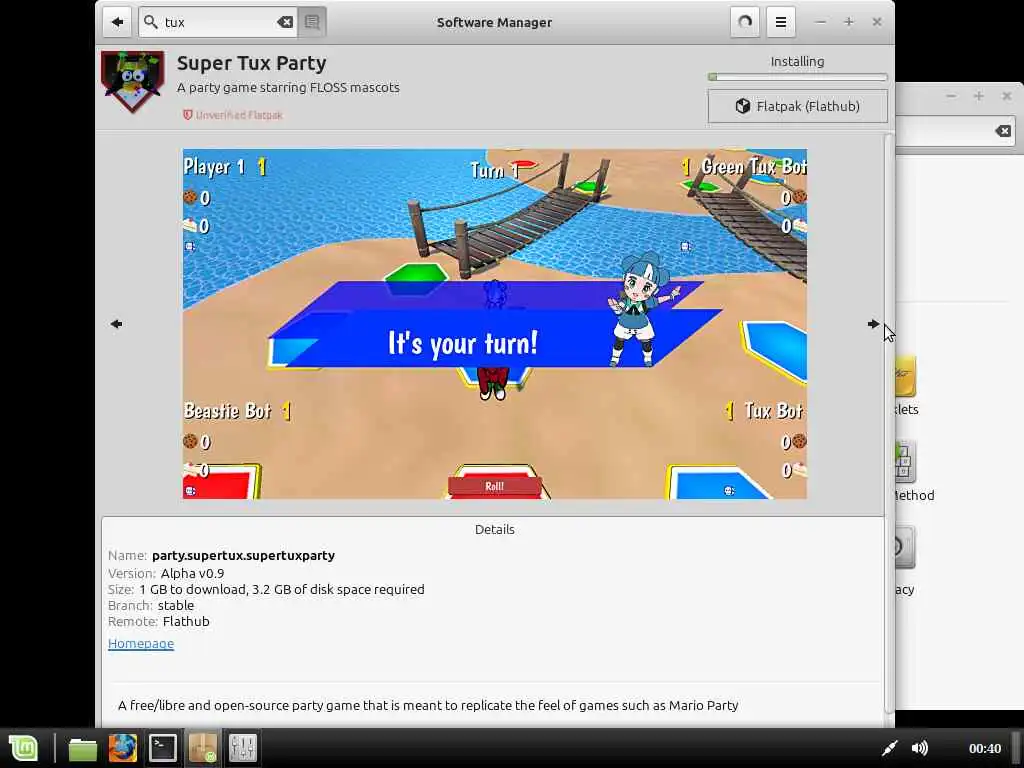This screenshot has width=1024, height=768.
Task: Open the volume tray icon
Action: (920, 748)
